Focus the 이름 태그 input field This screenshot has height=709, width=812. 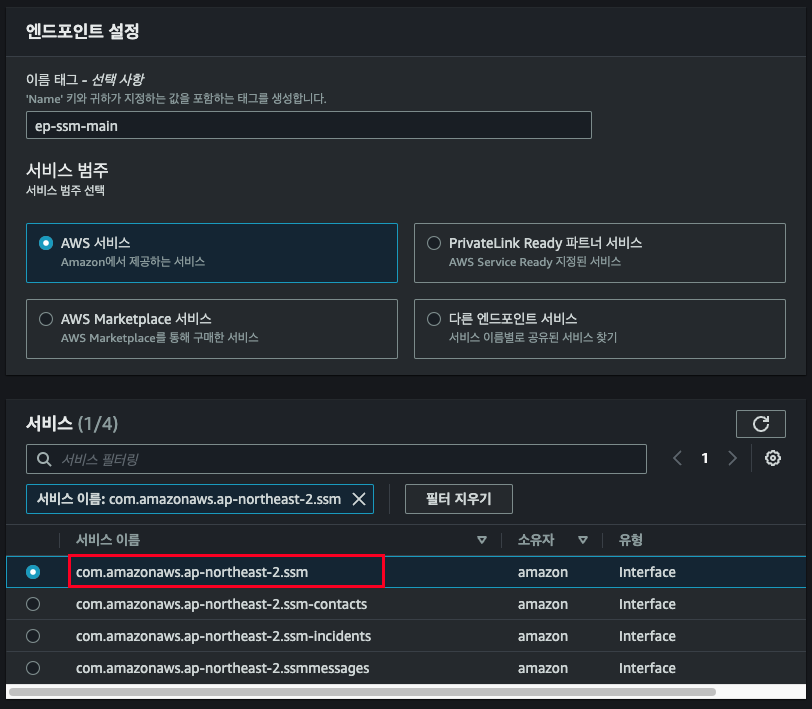(x=309, y=125)
